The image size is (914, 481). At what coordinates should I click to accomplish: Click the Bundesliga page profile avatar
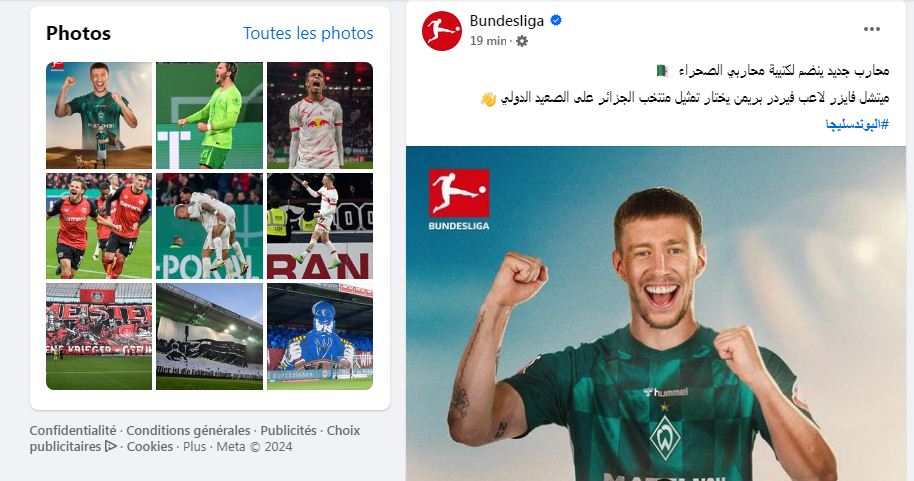(442, 31)
